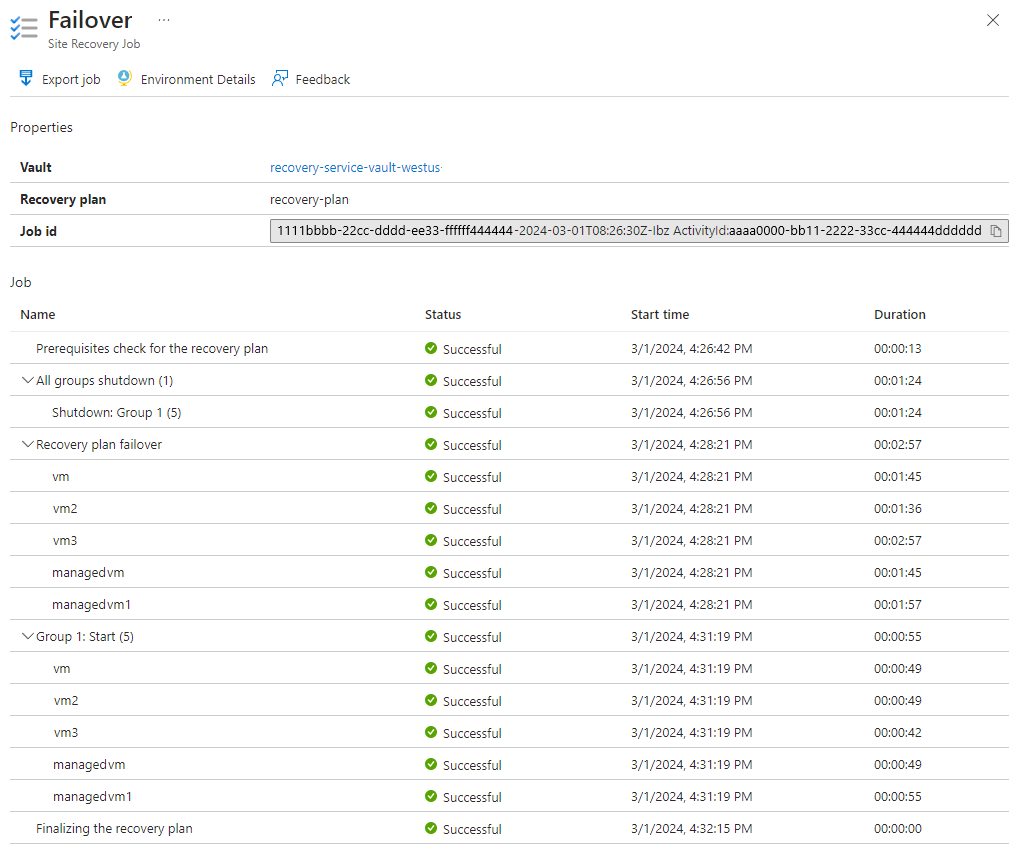Image resolution: width=1020 pixels, height=854 pixels.
Task: Collapse the Group 1: Start section
Action: coord(27,637)
